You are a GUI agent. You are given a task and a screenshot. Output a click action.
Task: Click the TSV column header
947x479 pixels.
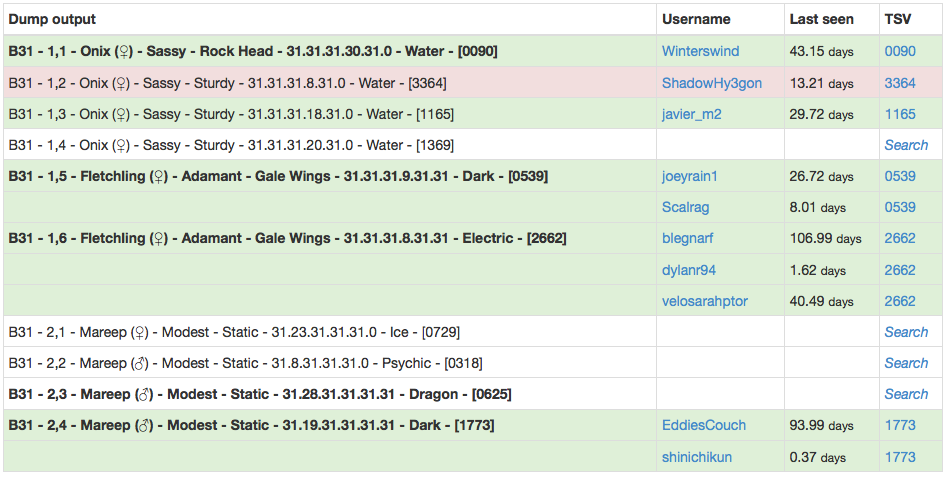pyautogui.click(x=897, y=19)
